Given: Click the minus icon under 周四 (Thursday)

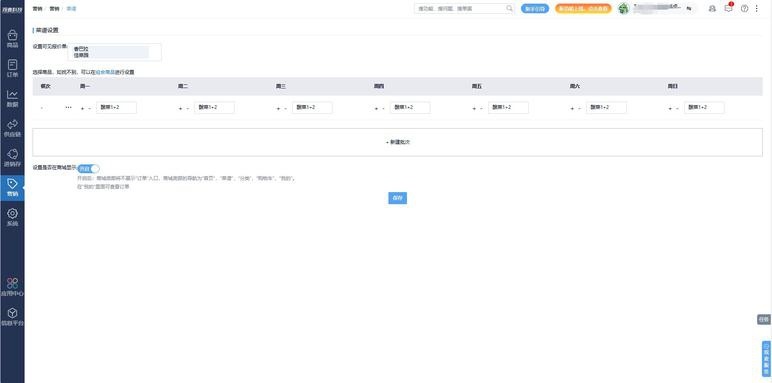Looking at the screenshot, I should (x=384, y=108).
